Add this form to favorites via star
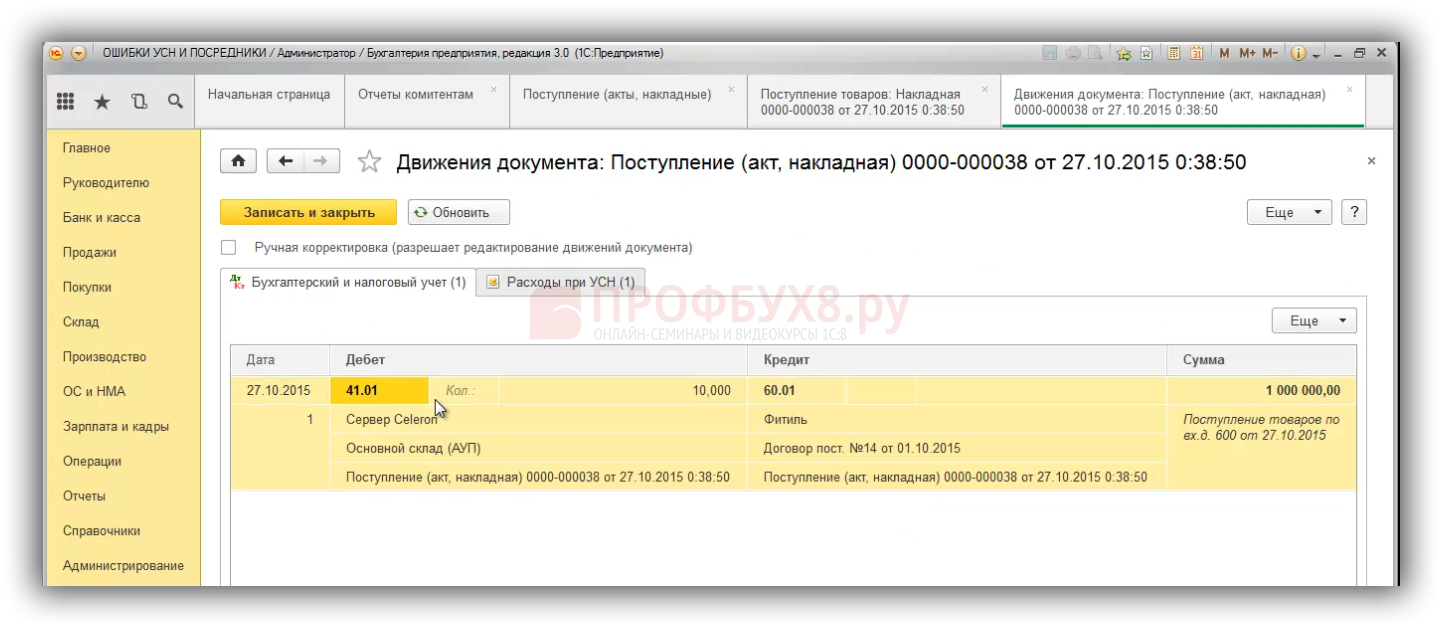The height and width of the screenshot is (628, 1442). [x=369, y=161]
